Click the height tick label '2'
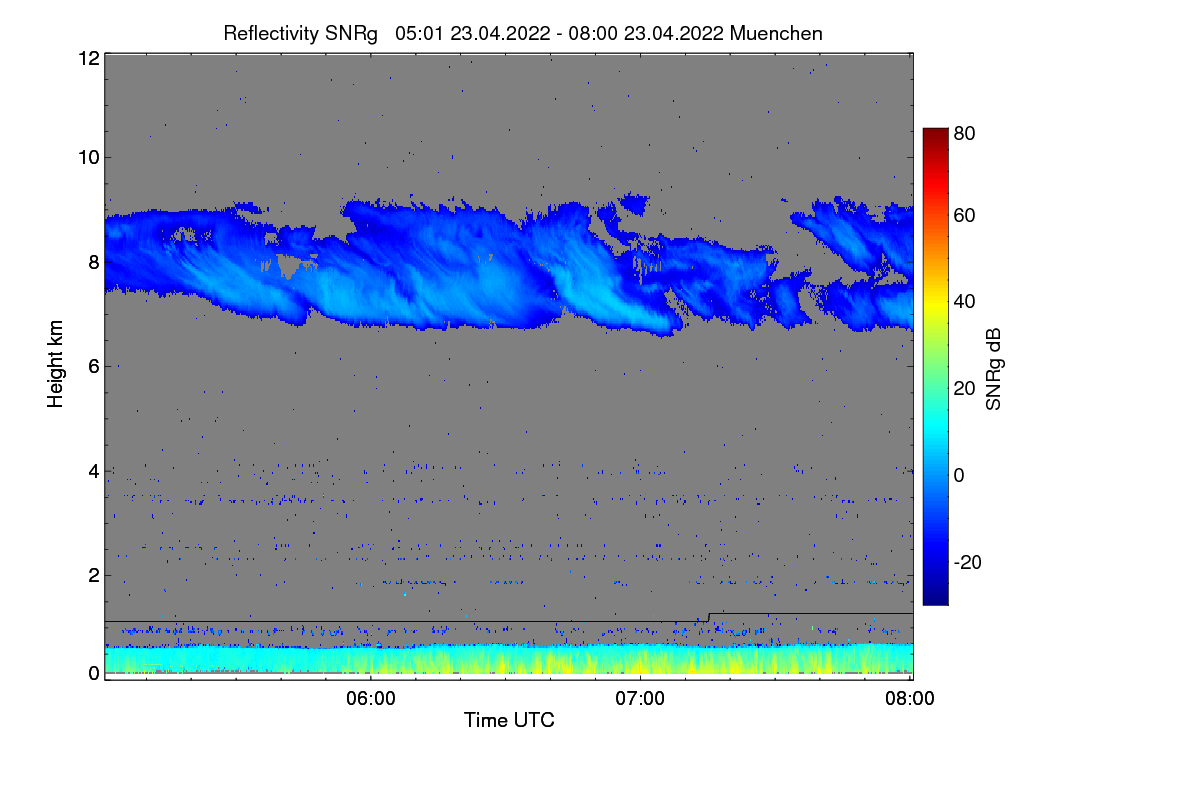This screenshot has height=800, width=1200. tap(93, 575)
